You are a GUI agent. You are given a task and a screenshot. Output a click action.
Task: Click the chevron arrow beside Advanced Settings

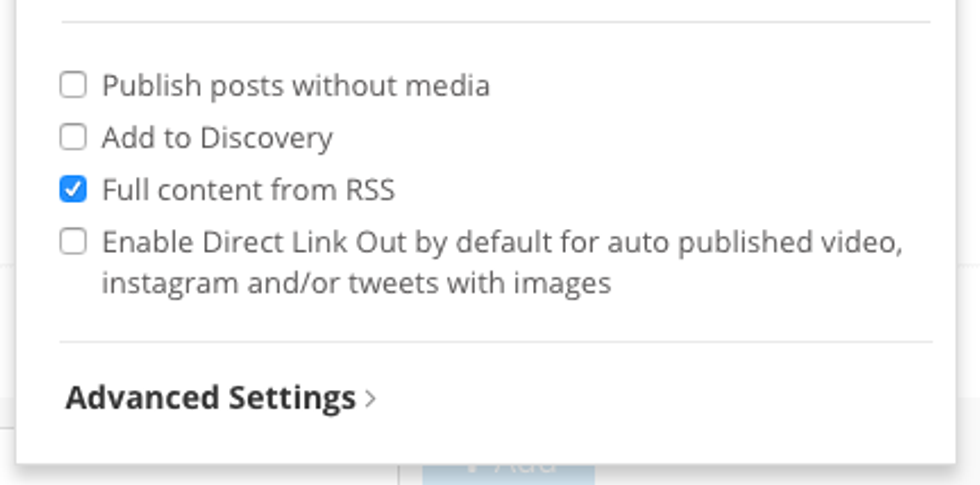tap(371, 399)
